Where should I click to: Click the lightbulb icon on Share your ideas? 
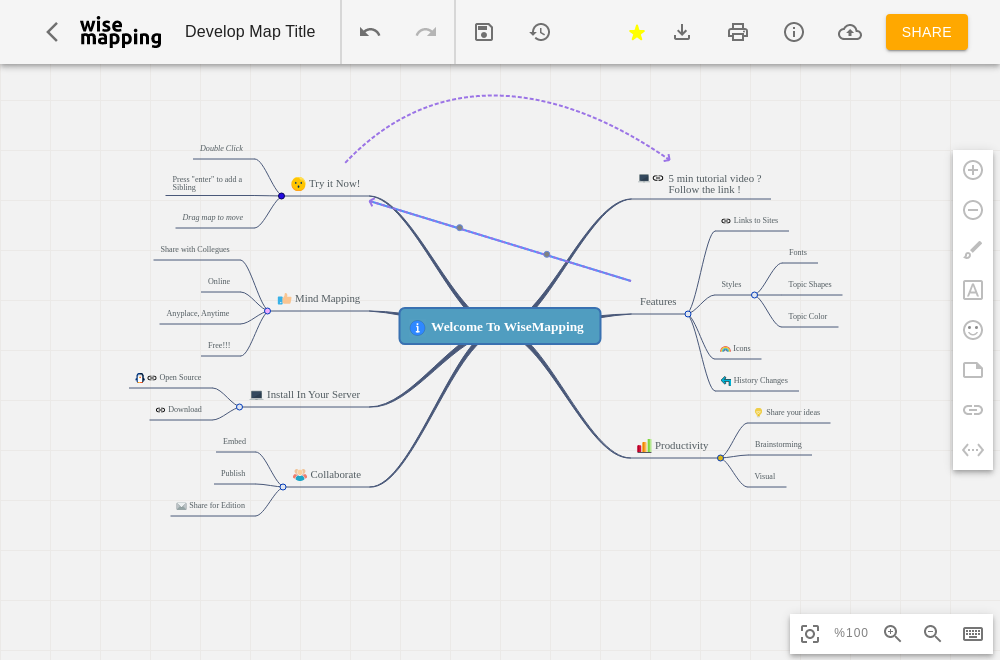[758, 413]
